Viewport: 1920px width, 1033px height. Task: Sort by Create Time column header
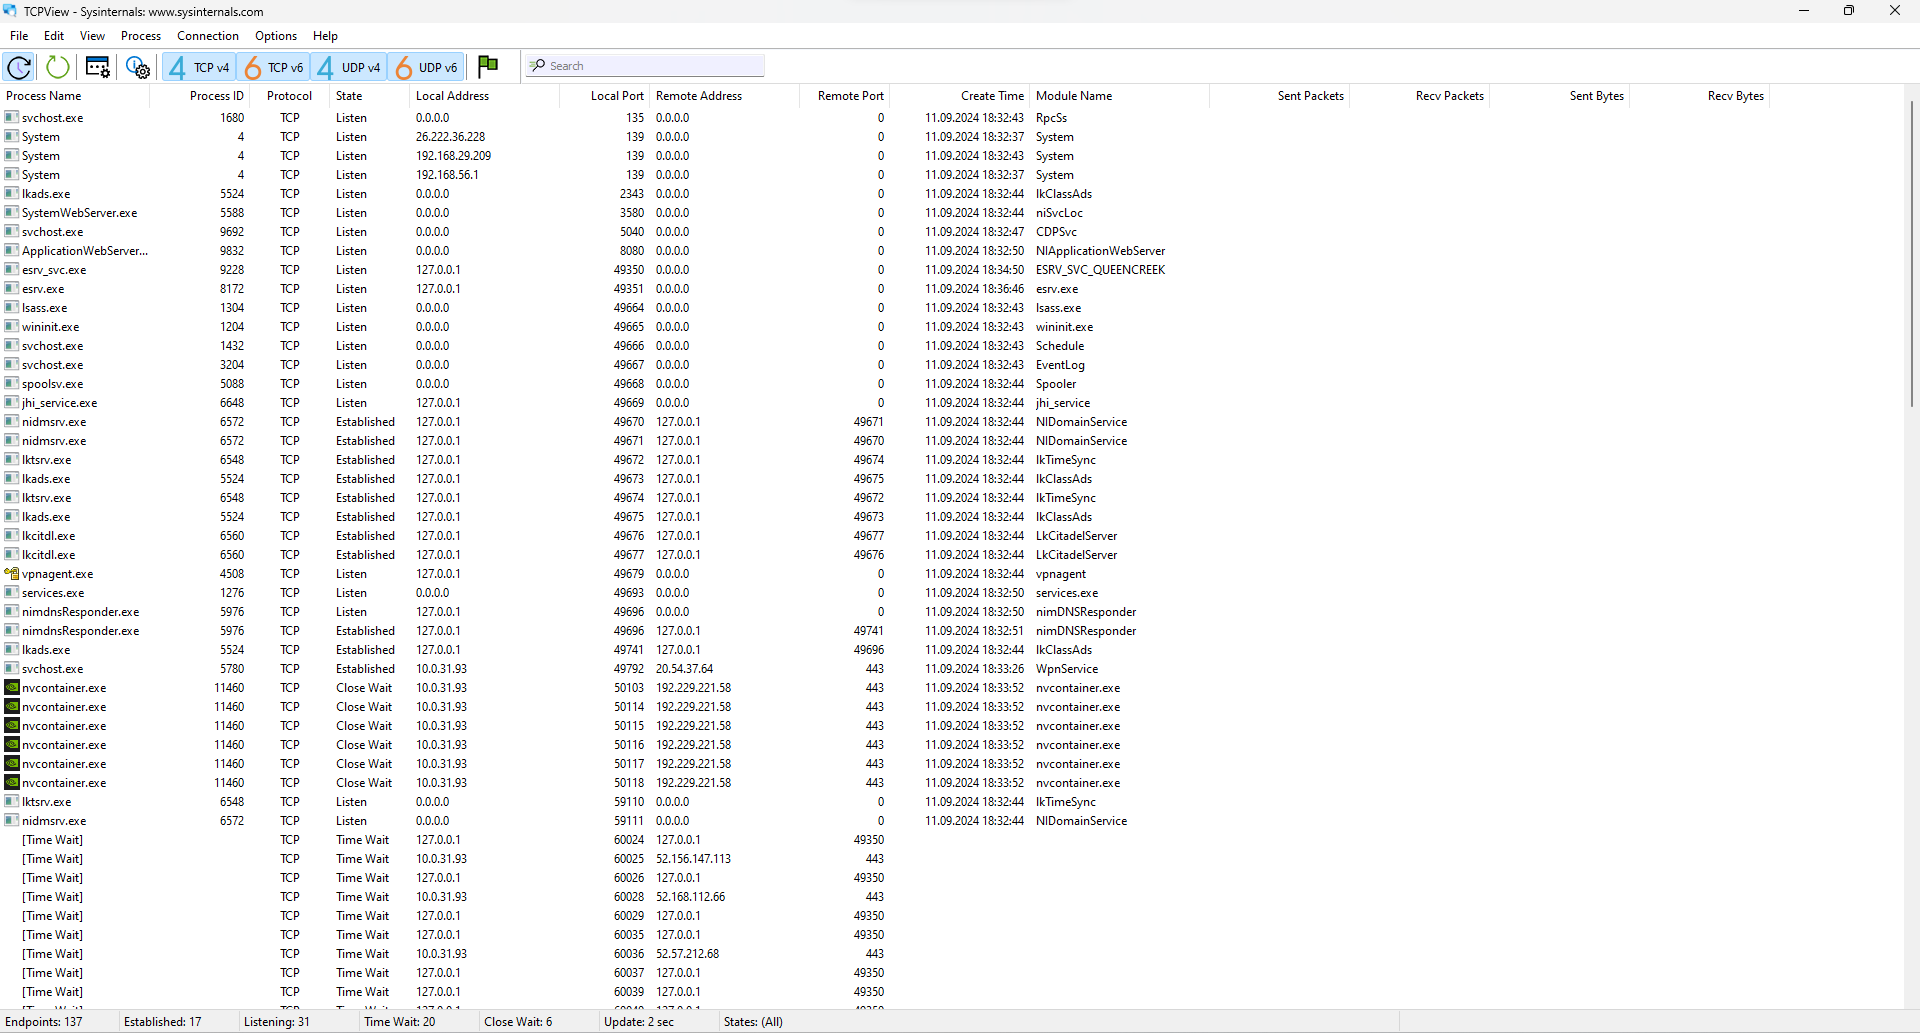click(960, 96)
